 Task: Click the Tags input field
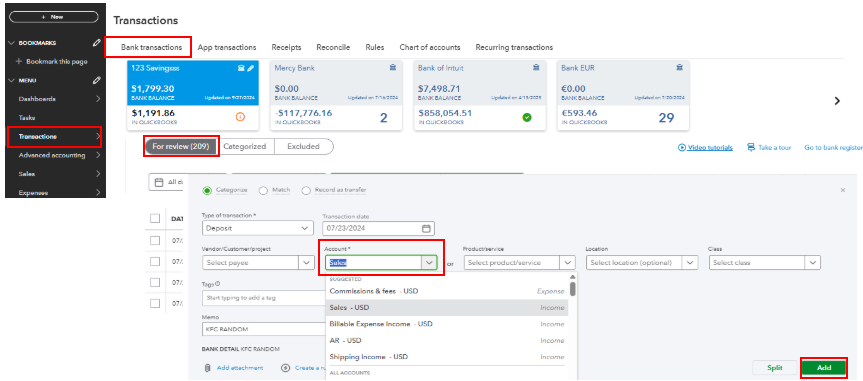[264, 298]
